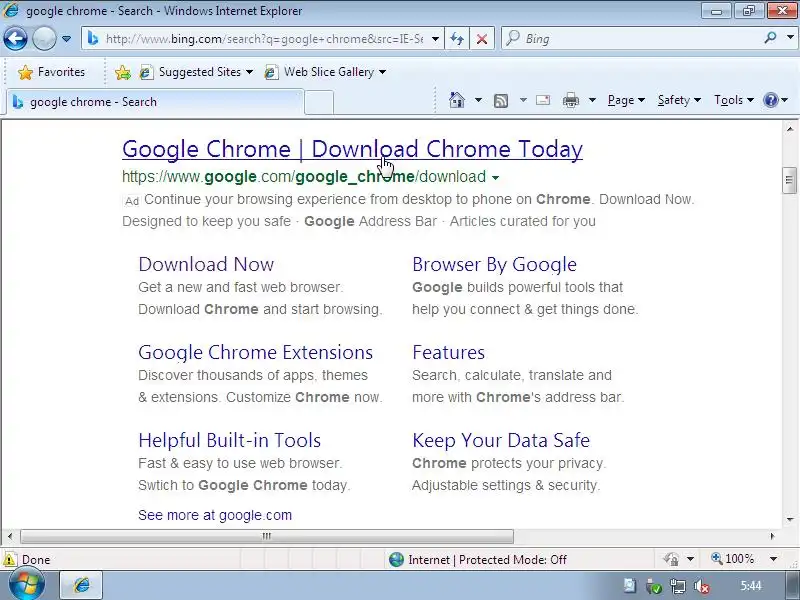This screenshot has height=600, width=800.
Task: Click the Add to Favorites Bar icon
Action: point(122,72)
